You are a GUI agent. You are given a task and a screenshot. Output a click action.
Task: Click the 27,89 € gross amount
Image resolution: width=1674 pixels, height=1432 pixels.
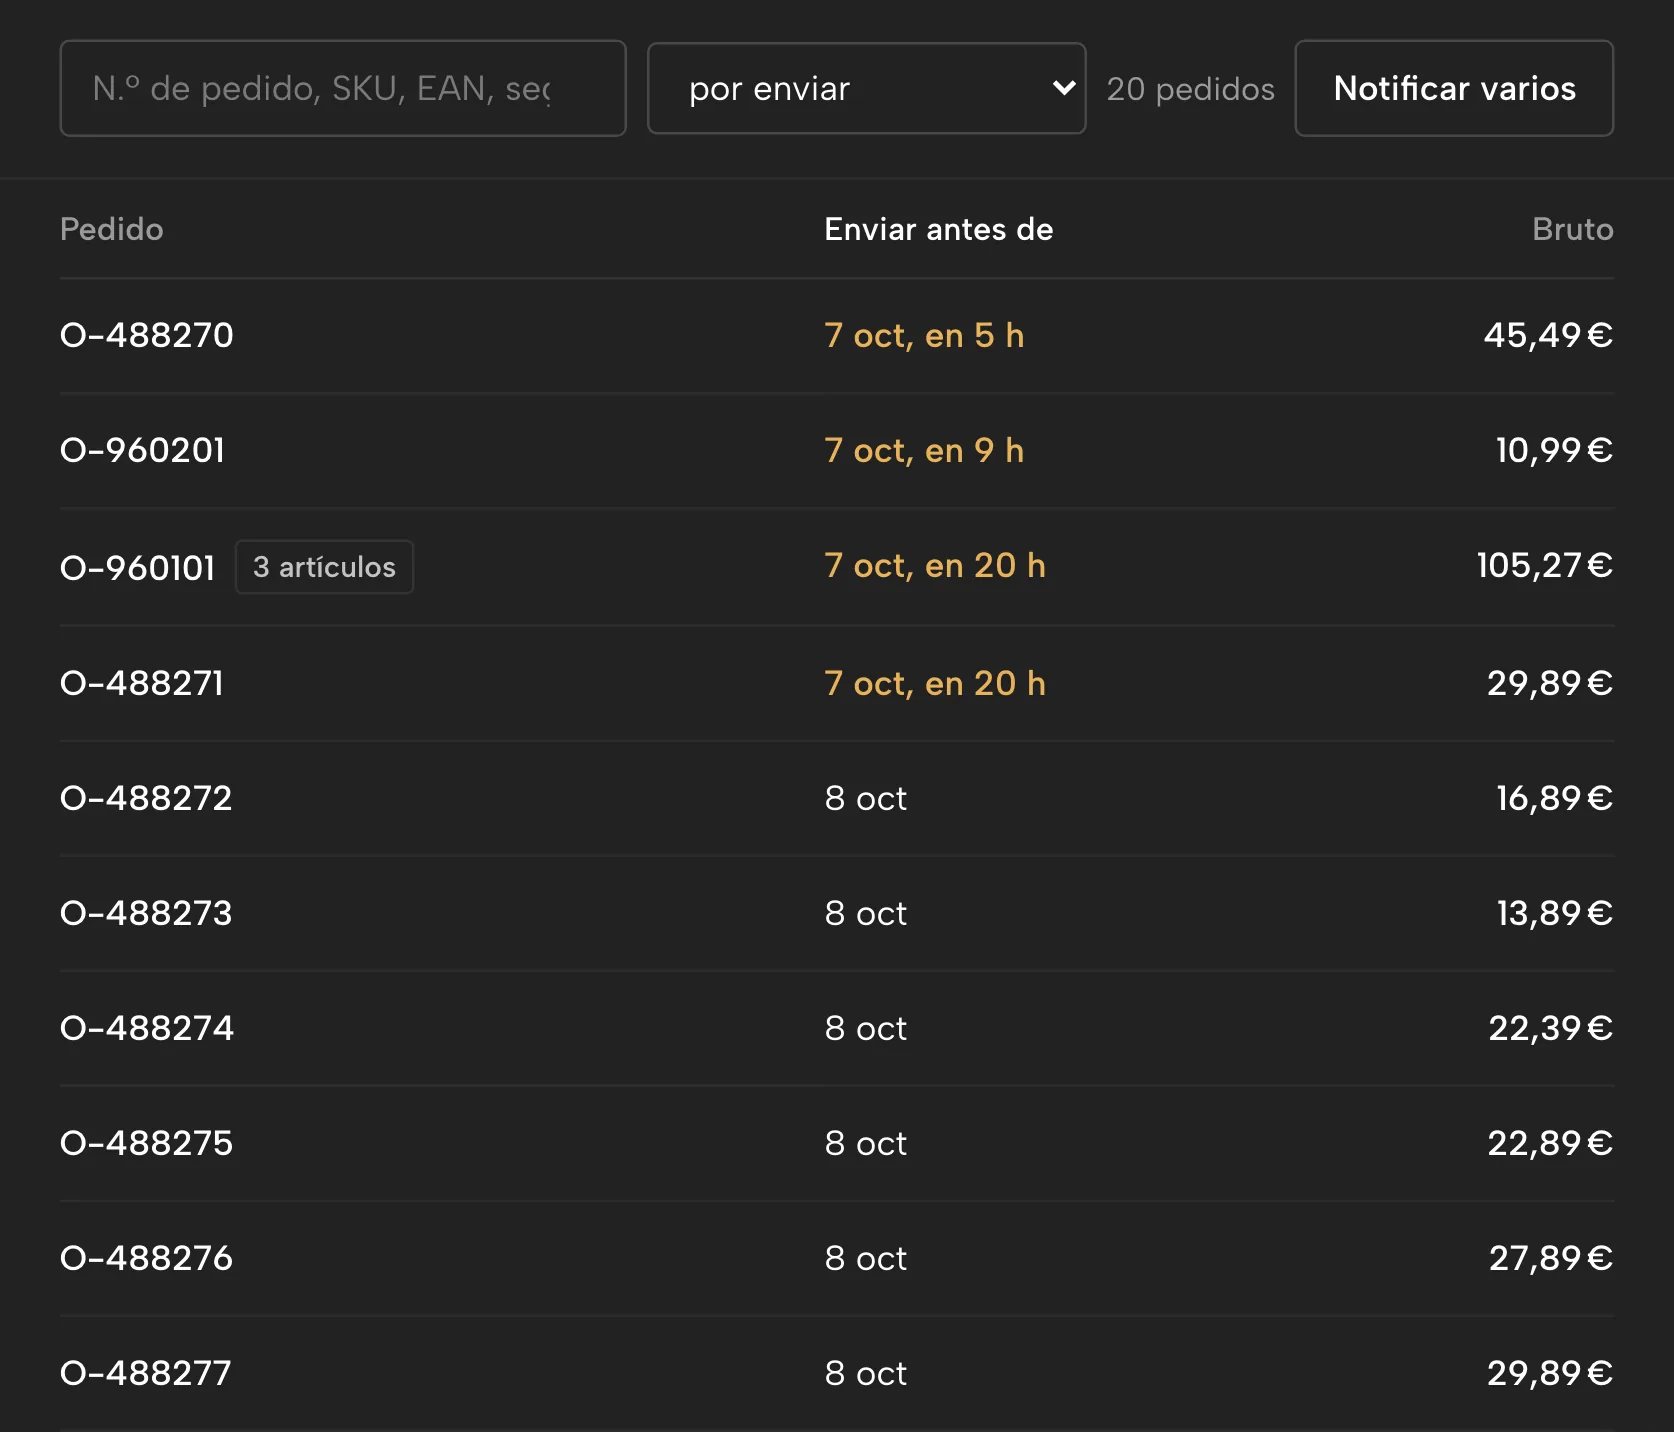coord(1551,1258)
